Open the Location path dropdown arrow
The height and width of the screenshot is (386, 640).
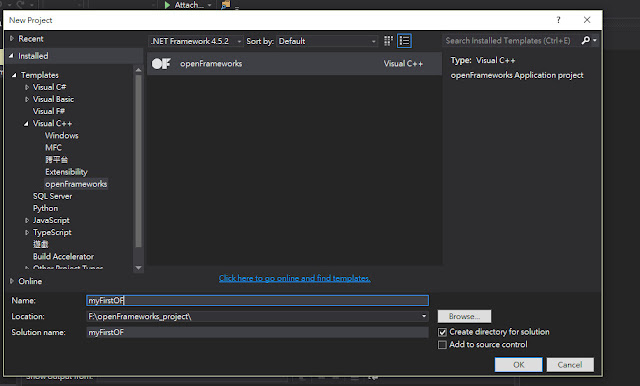[424, 316]
